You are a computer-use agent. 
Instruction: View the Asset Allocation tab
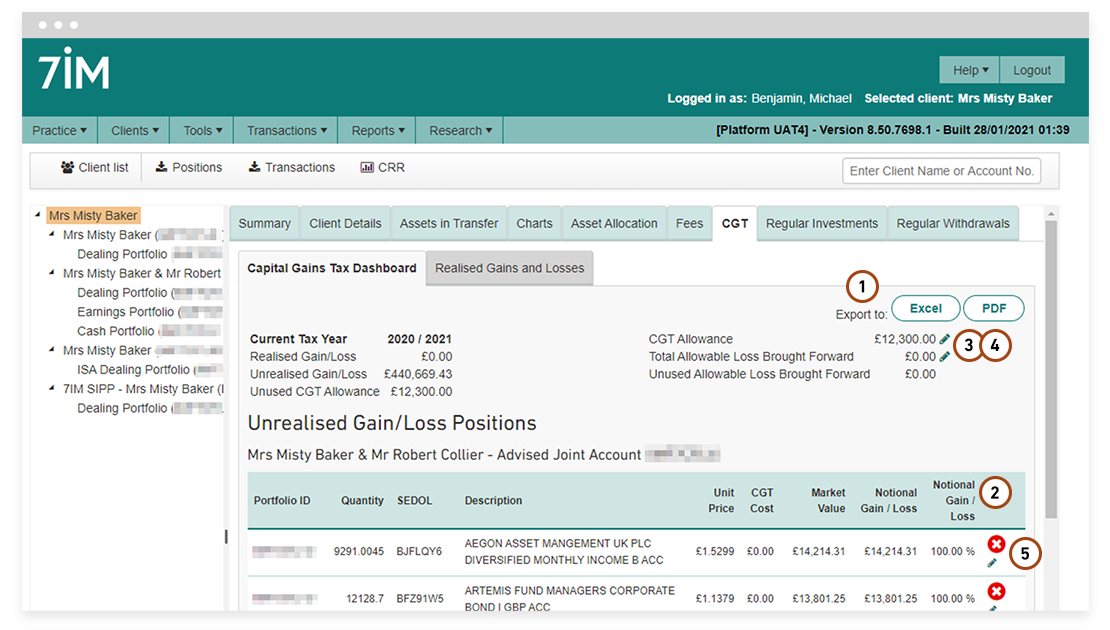pyautogui.click(x=614, y=224)
